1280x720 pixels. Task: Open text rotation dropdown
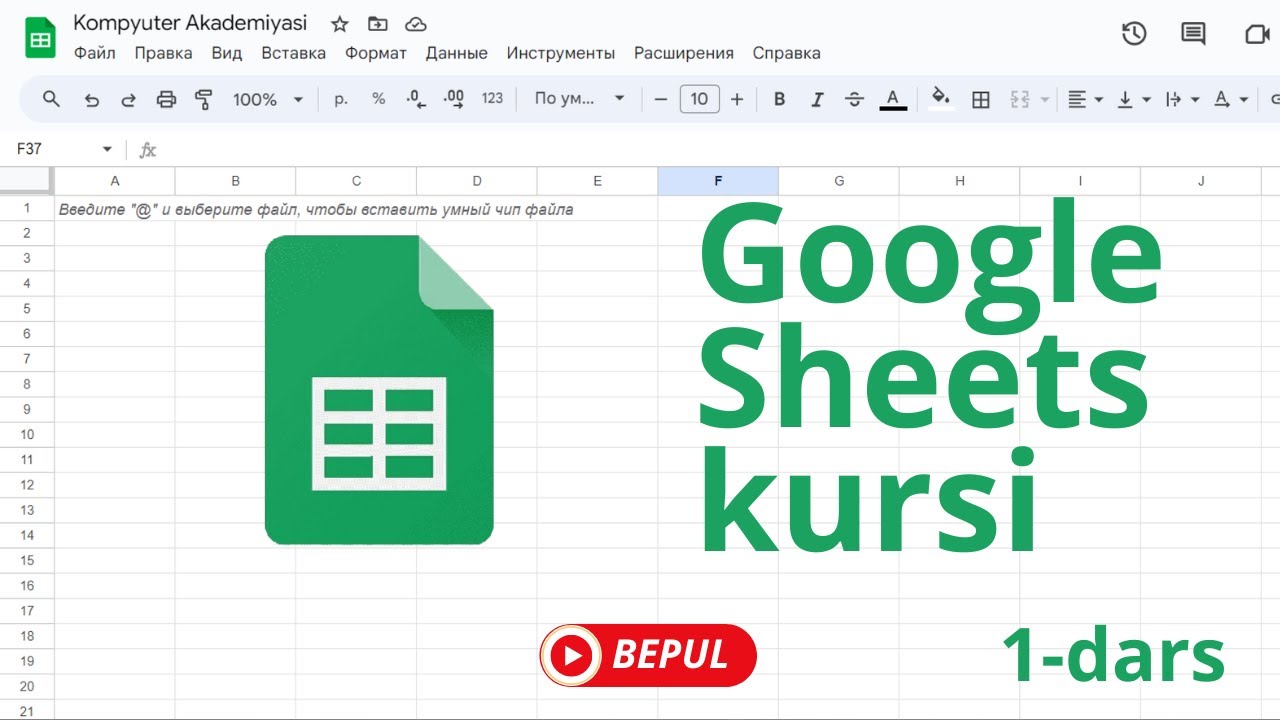[x=1230, y=99]
